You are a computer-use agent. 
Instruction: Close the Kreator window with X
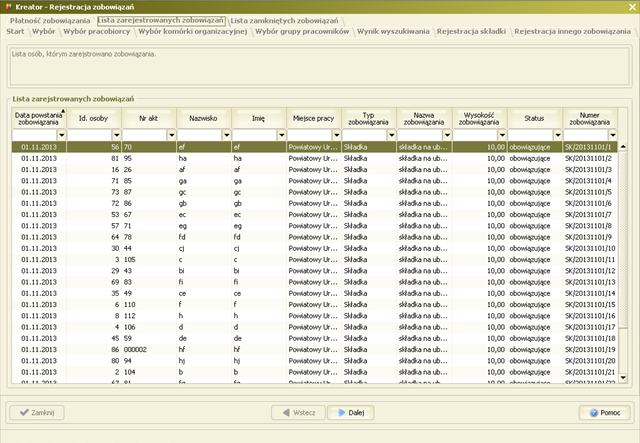click(x=632, y=7)
